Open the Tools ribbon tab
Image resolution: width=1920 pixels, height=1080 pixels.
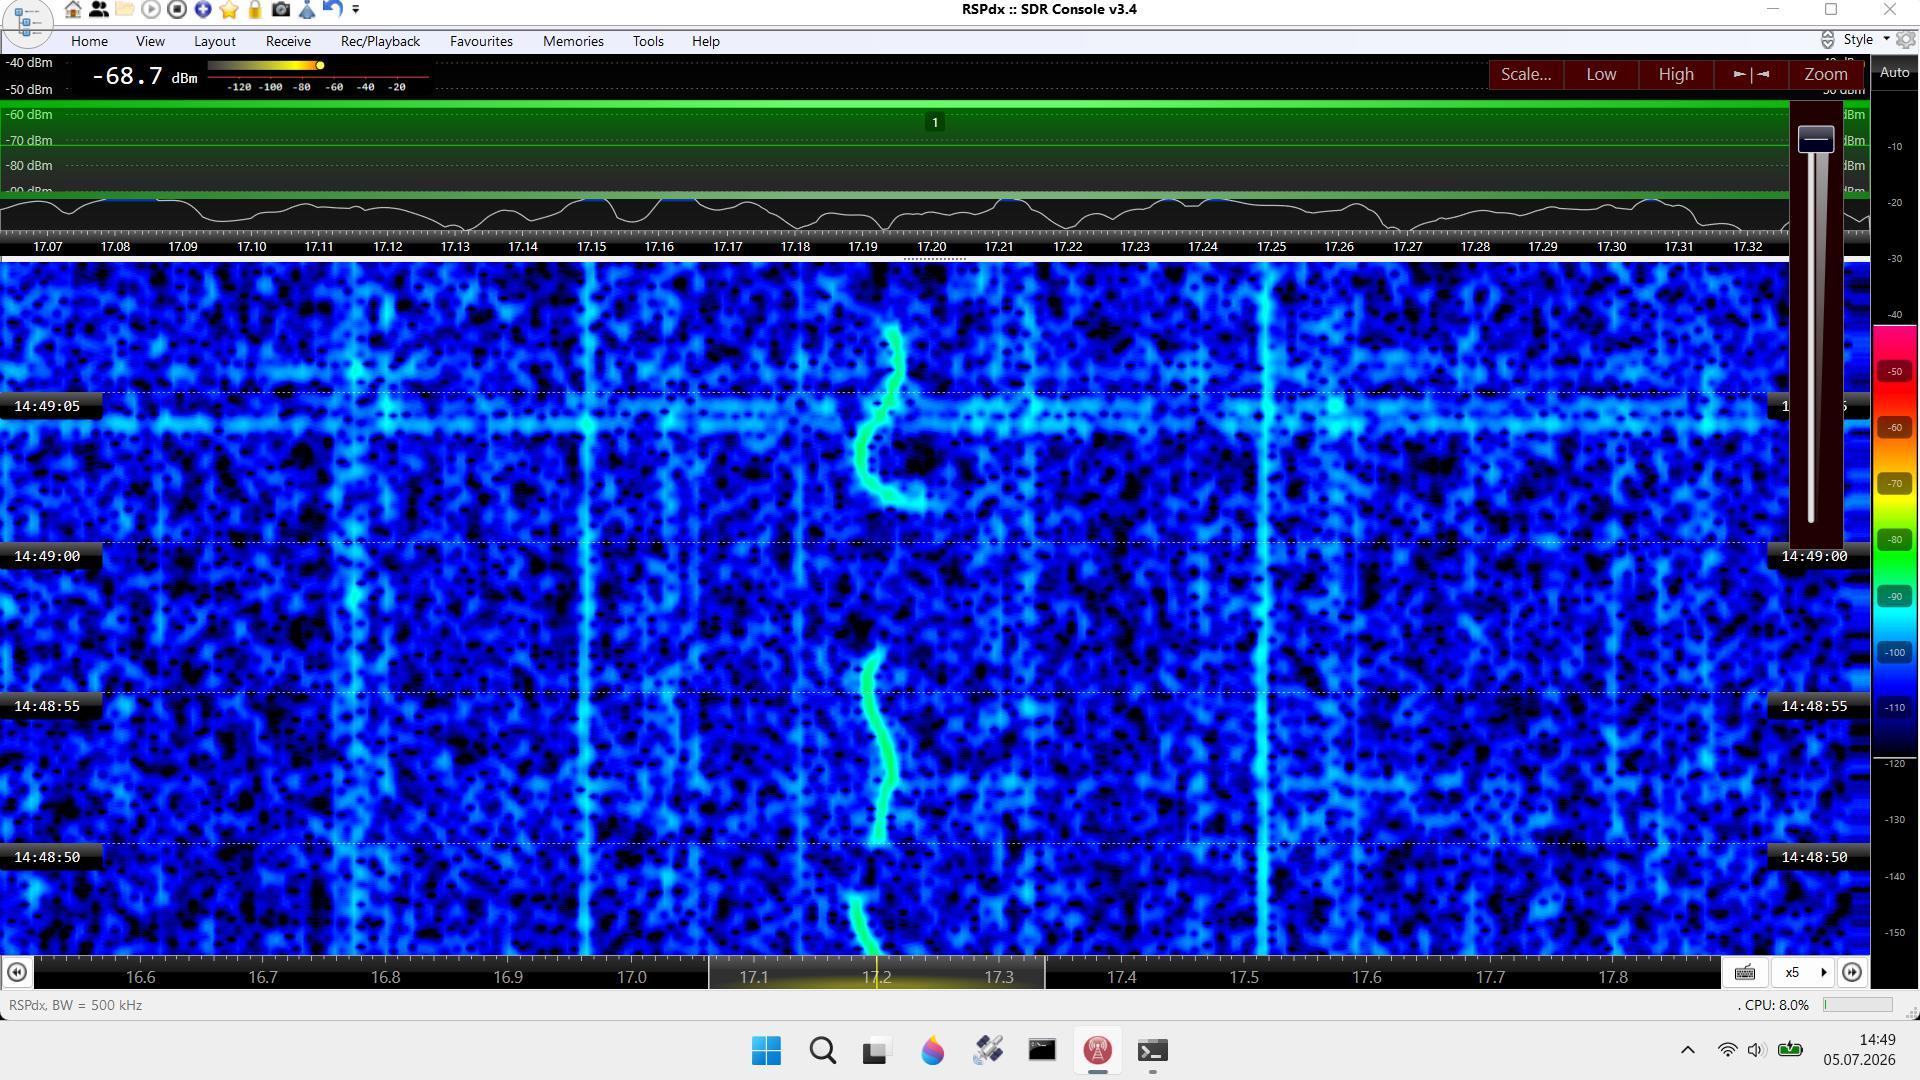(648, 41)
